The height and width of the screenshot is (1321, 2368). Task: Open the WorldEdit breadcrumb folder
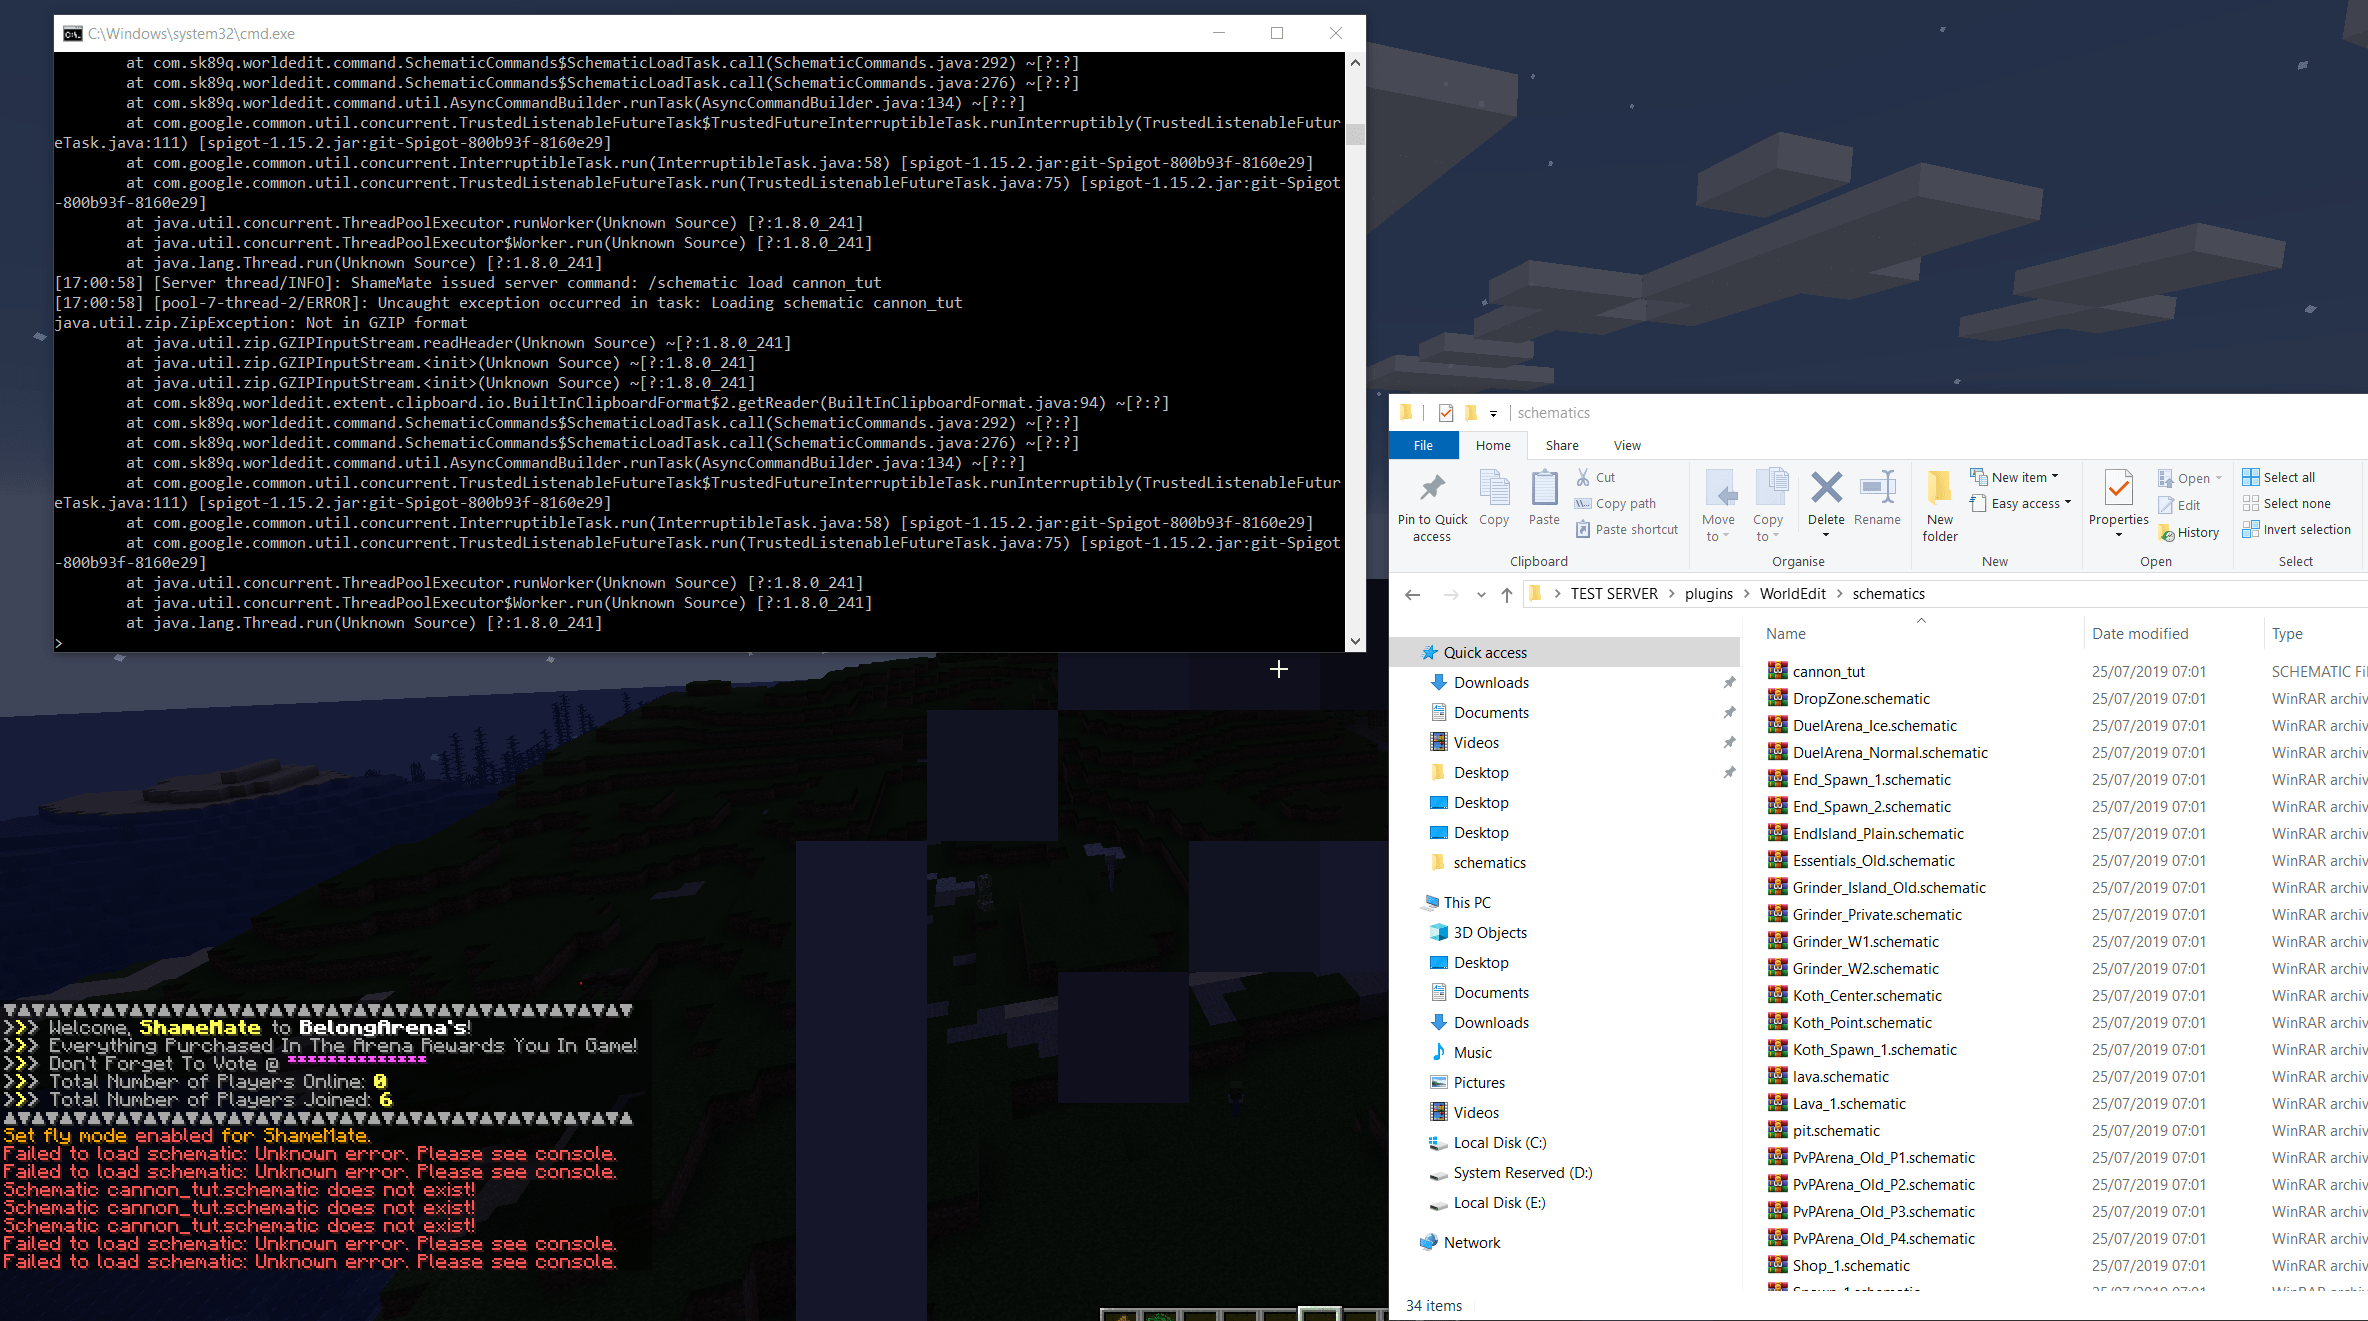(1793, 593)
